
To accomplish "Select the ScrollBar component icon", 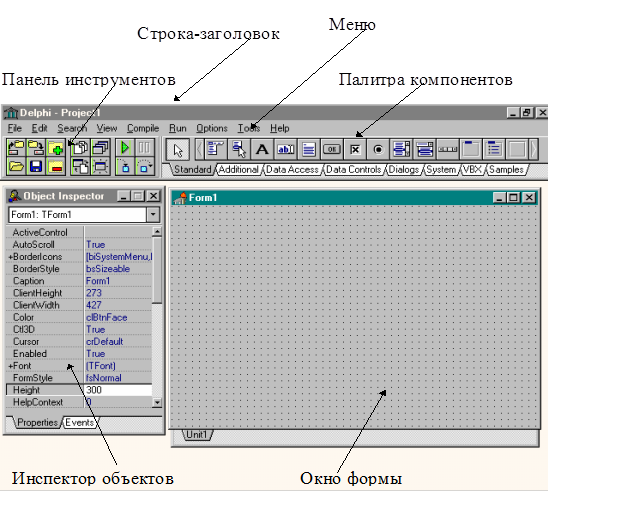I will tap(448, 150).
